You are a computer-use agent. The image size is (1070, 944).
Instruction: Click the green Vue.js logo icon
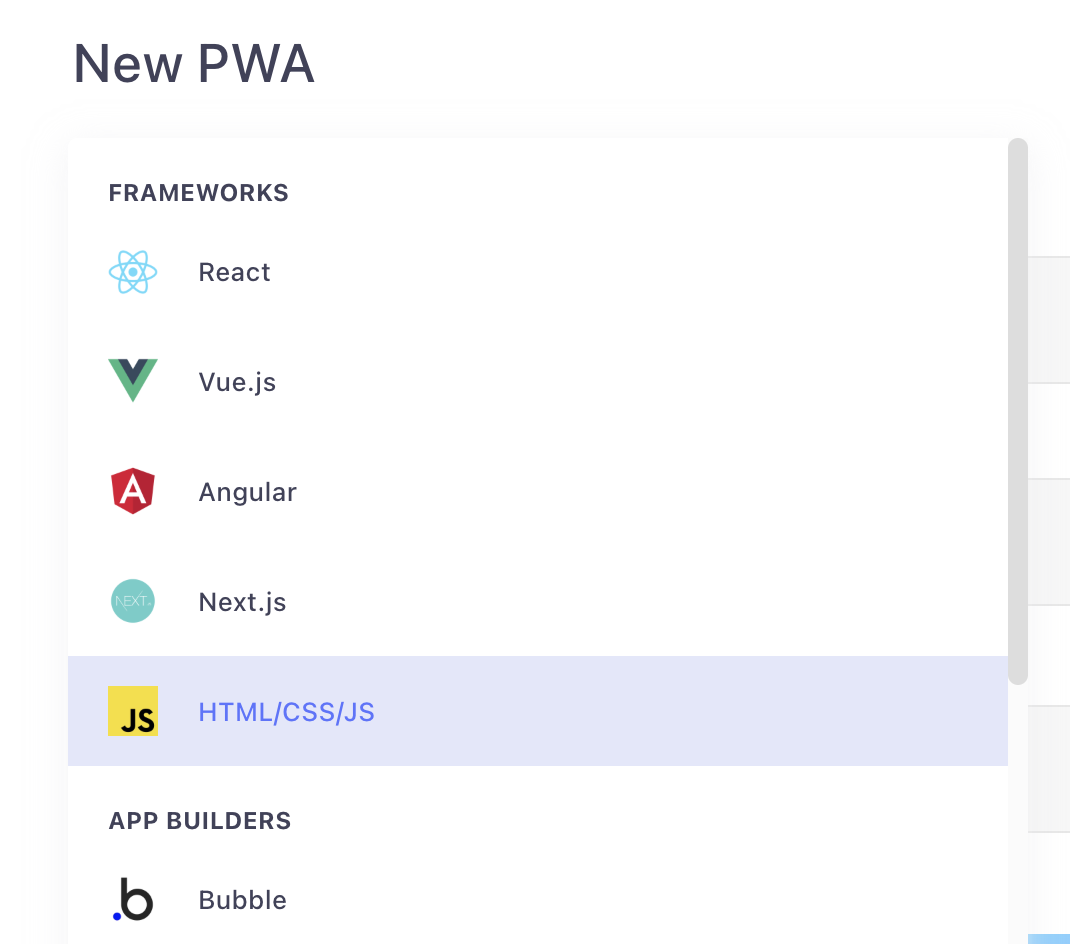click(x=133, y=380)
